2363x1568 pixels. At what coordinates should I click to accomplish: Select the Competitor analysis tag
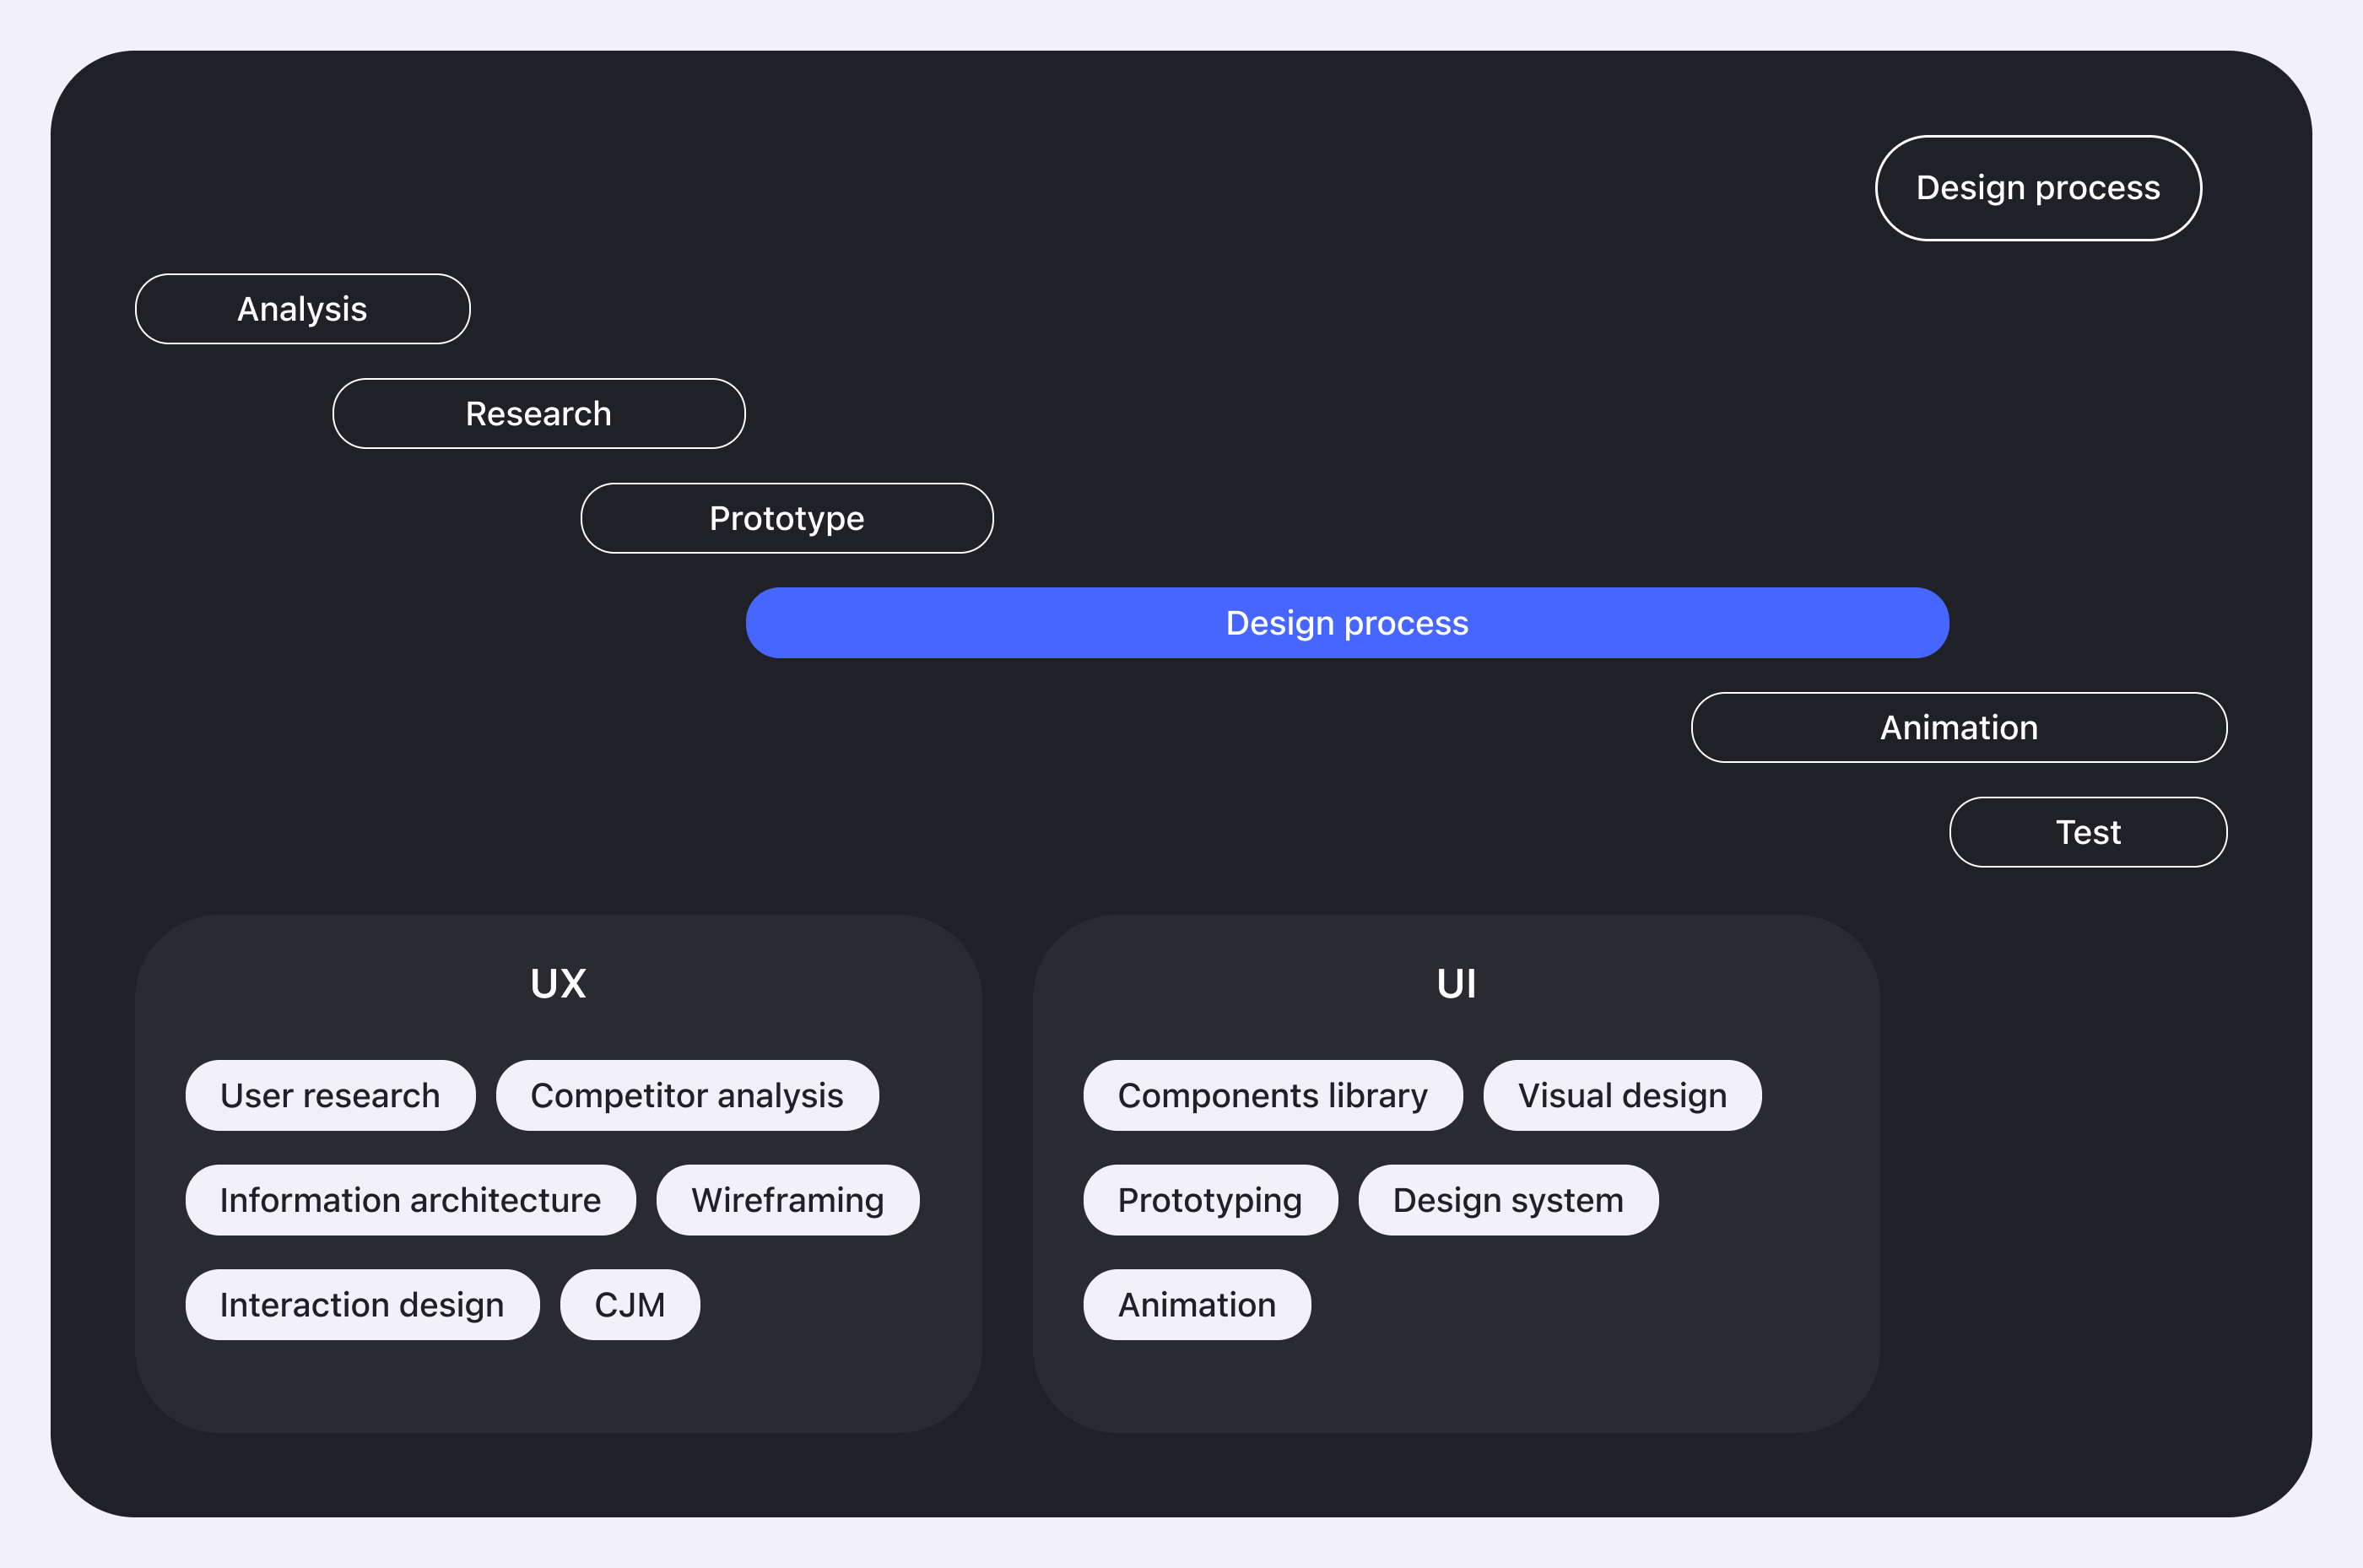pyautogui.click(x=686, y=1095)
